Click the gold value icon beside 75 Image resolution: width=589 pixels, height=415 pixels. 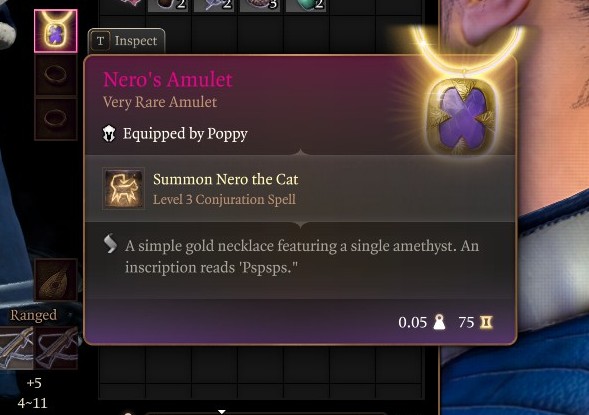coord(486,322)
